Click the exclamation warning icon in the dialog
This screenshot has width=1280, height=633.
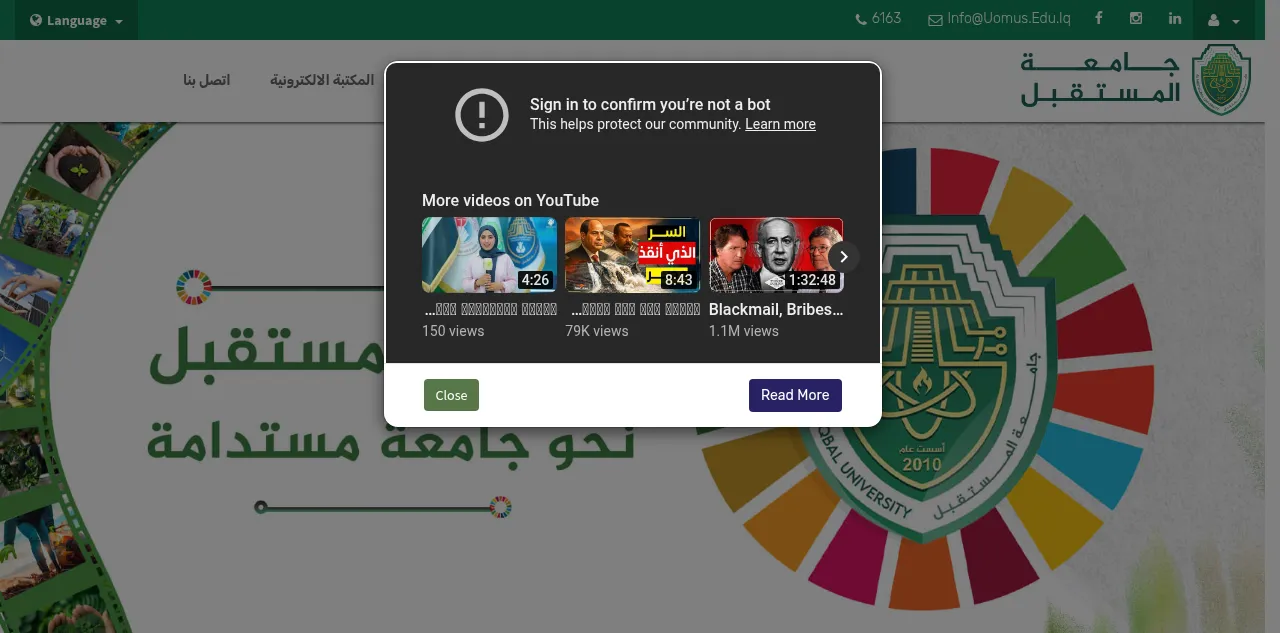click(482, 114)
